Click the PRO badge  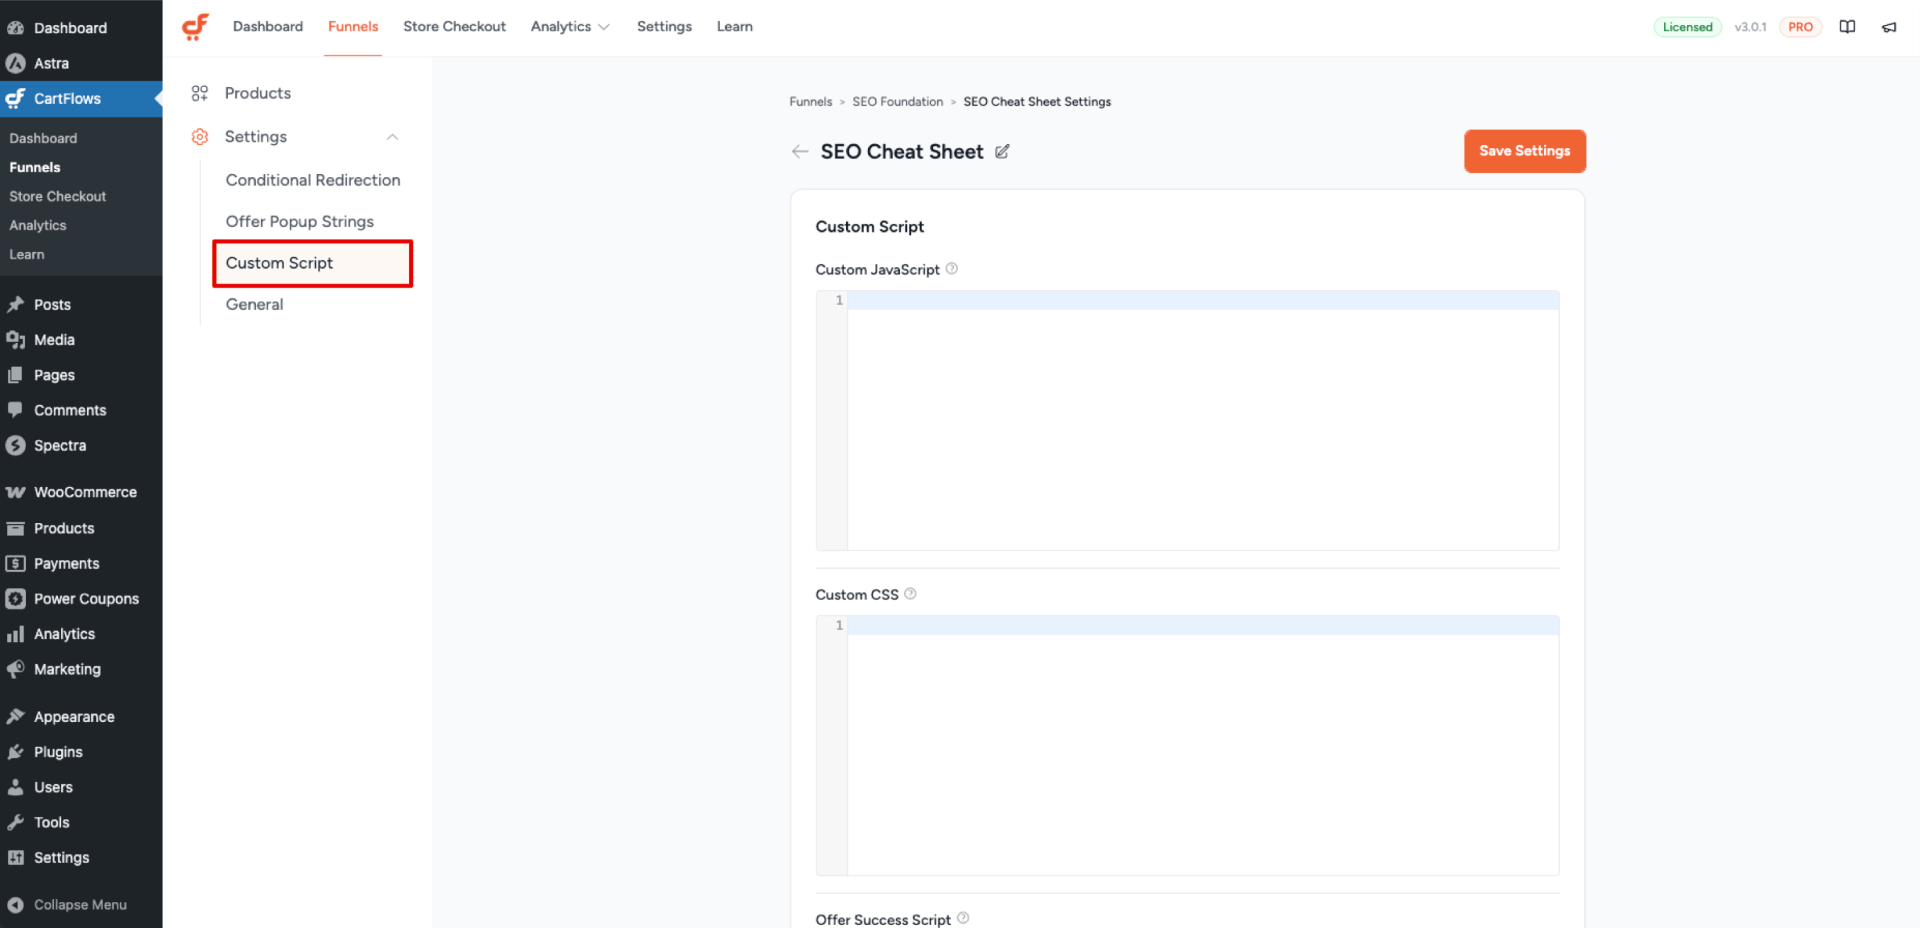1800,27
